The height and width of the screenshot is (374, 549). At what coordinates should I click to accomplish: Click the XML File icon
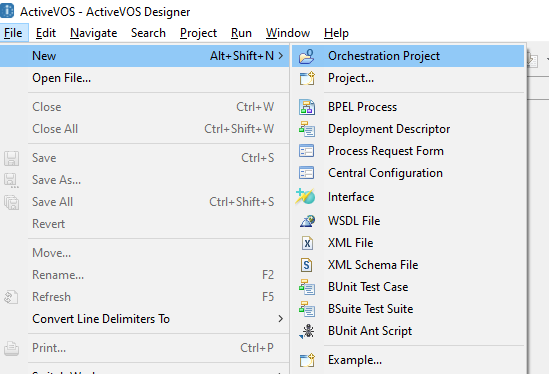coord(307,243)
